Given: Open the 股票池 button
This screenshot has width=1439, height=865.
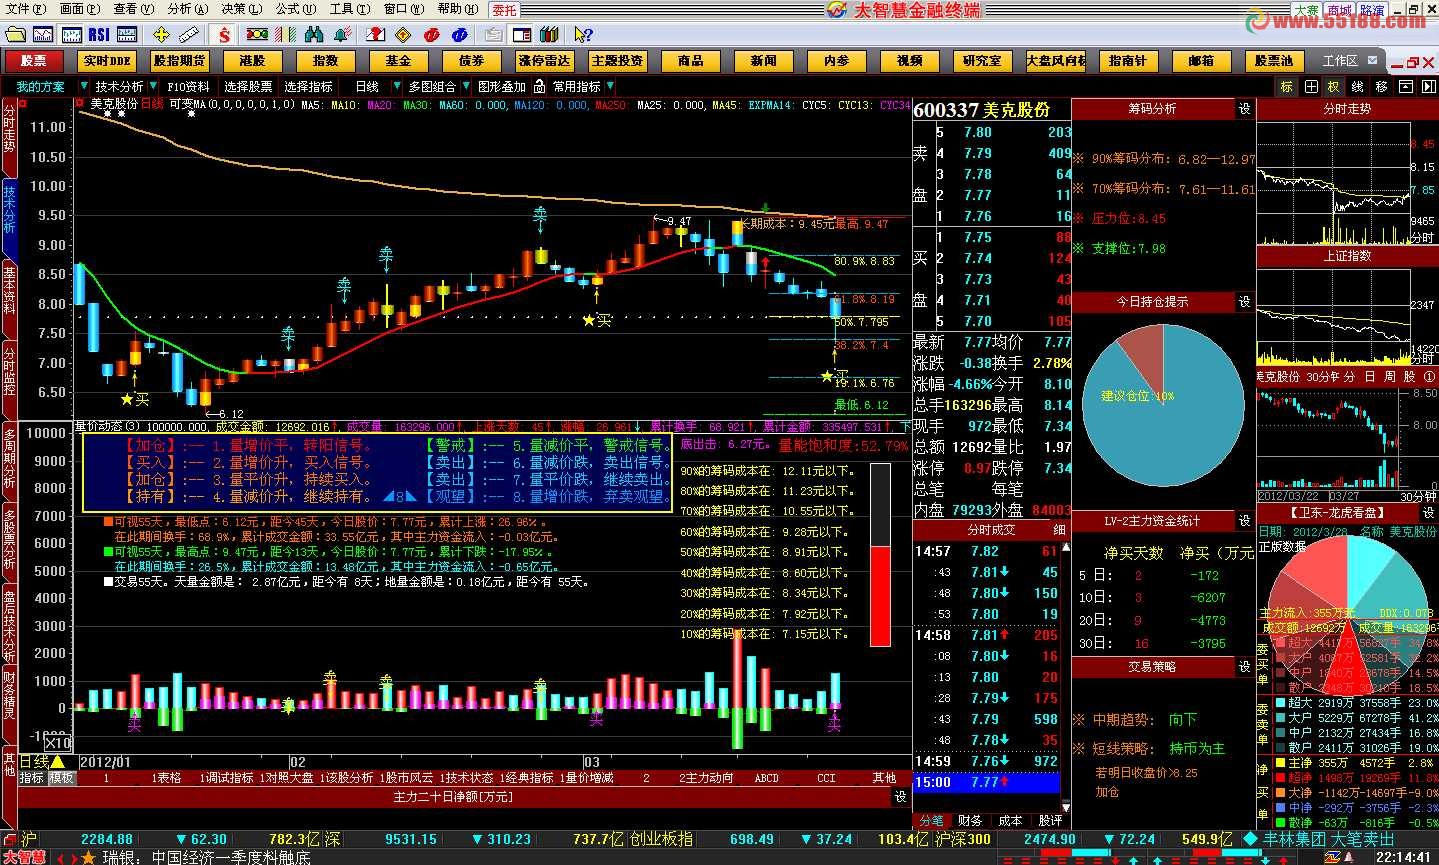Looking at the screenshot, I should [x=1274, y=61].
